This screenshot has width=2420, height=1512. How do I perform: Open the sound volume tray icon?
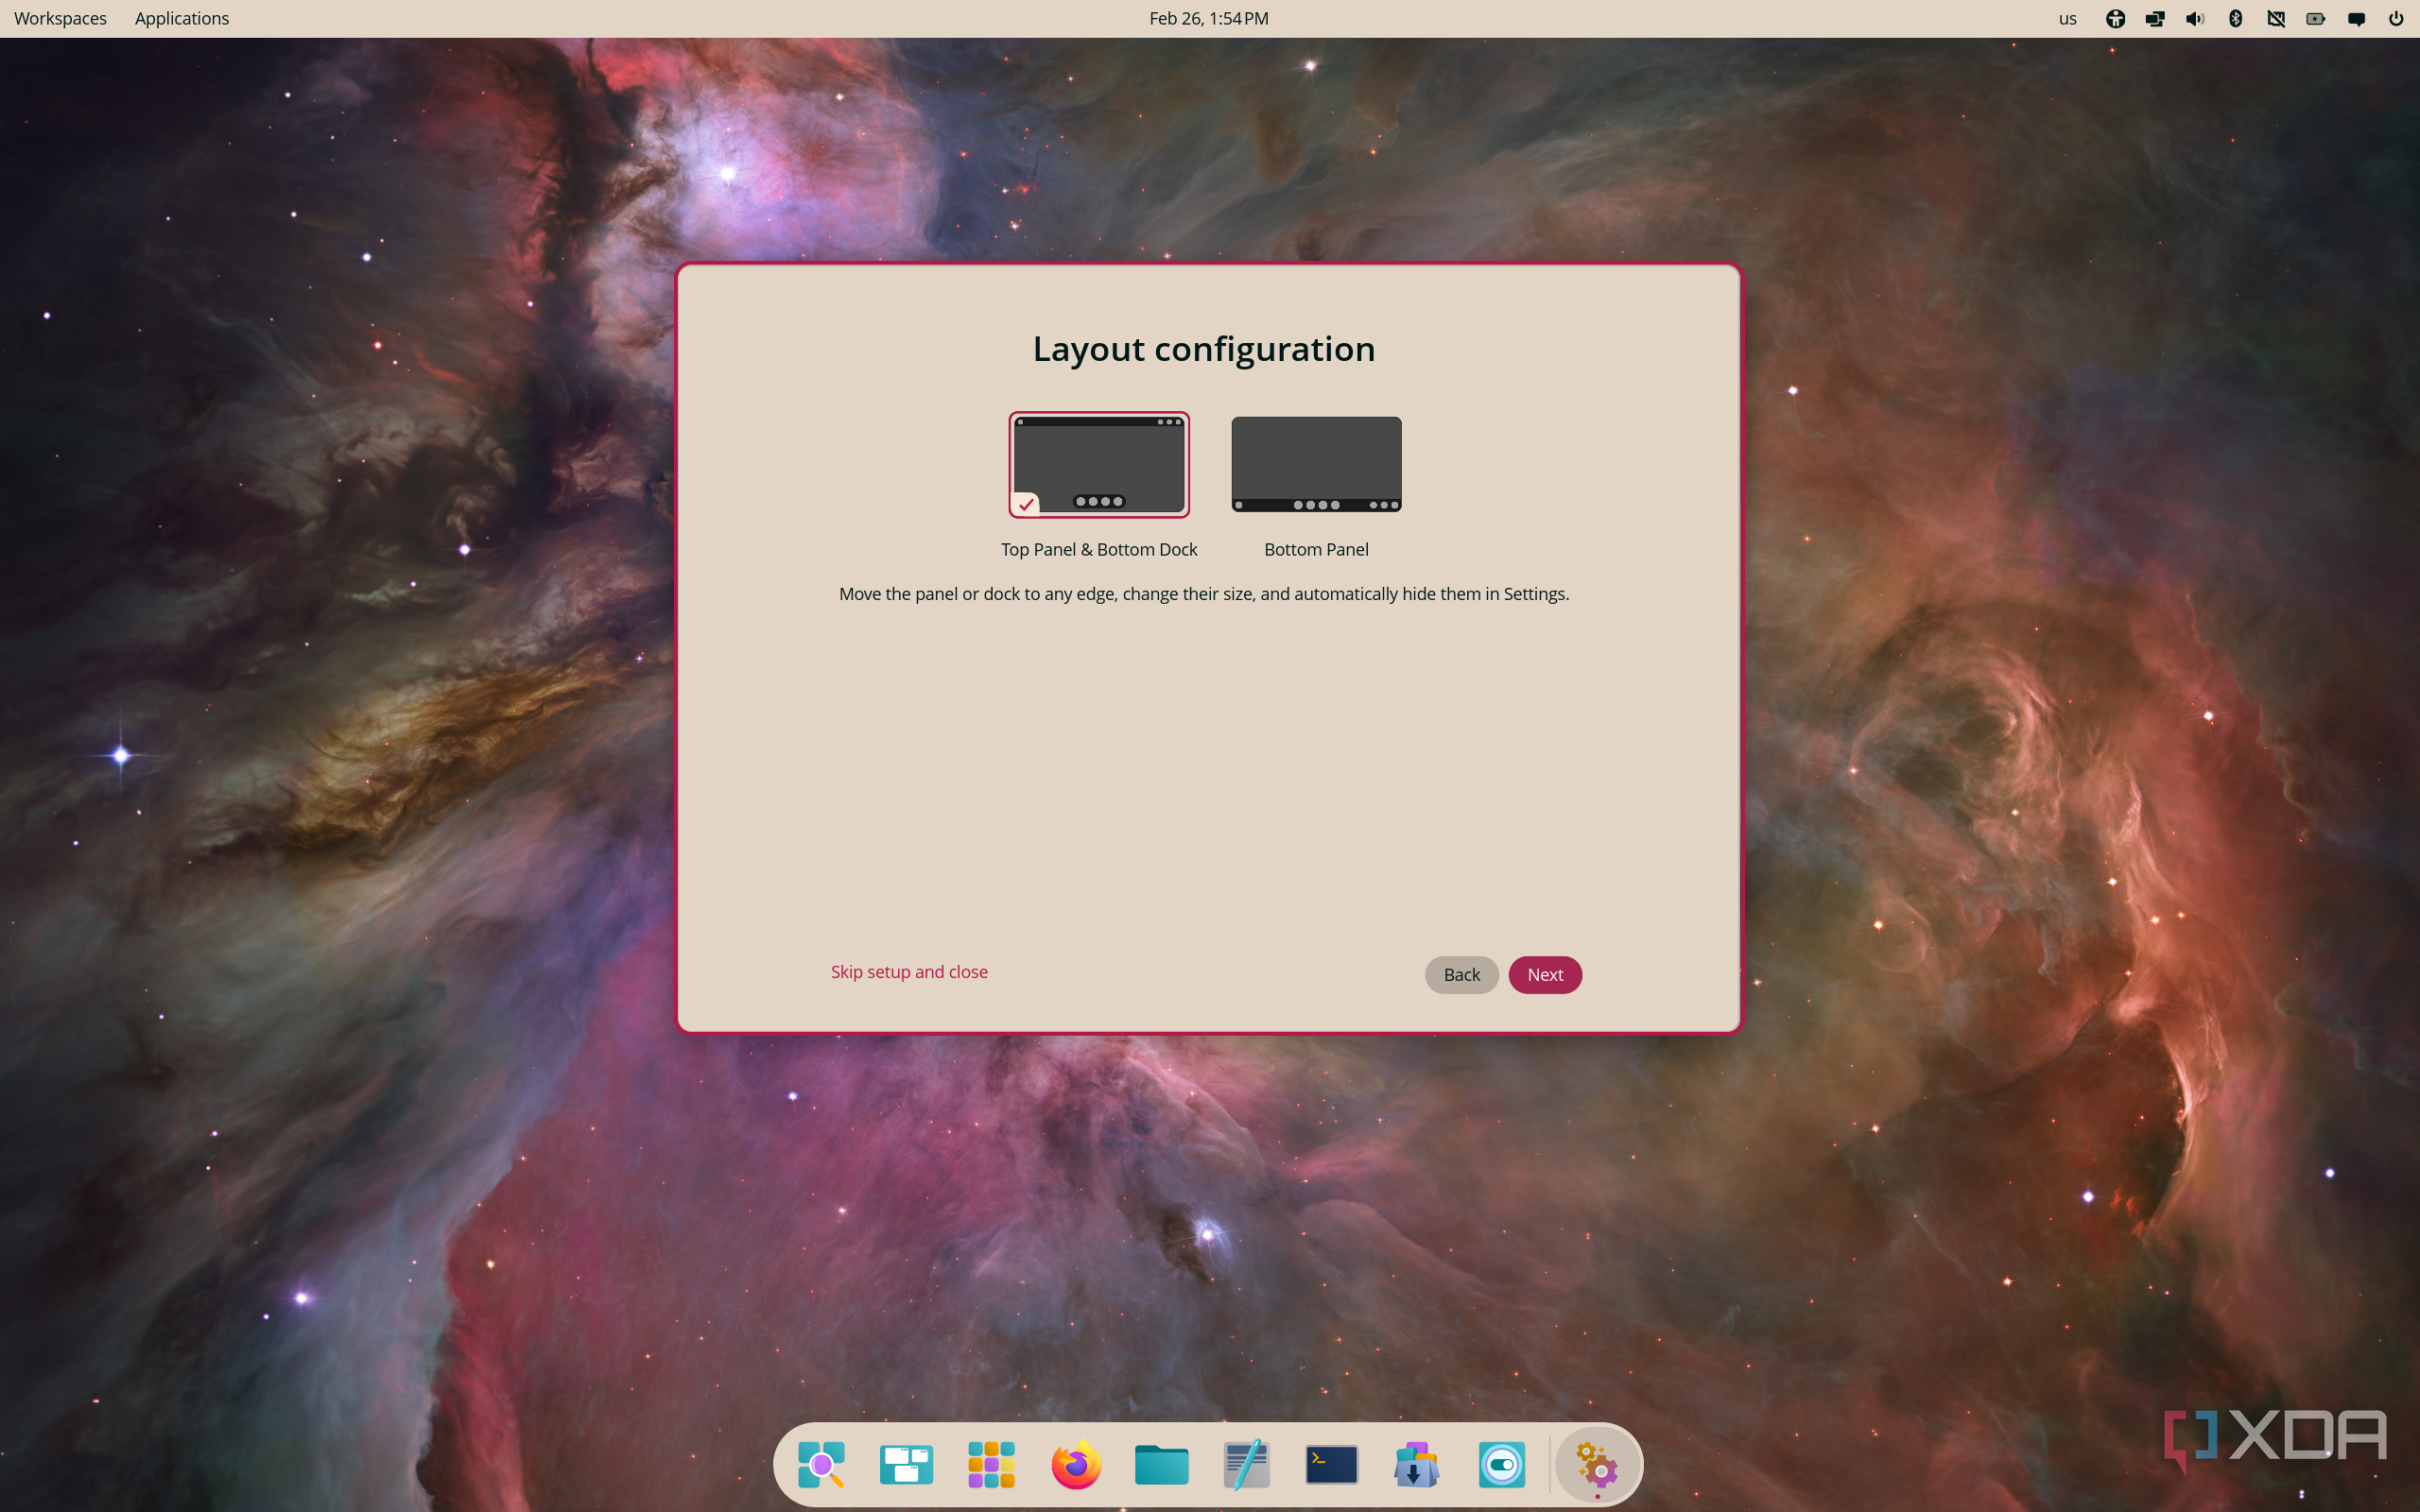(x=2195, y=18)
